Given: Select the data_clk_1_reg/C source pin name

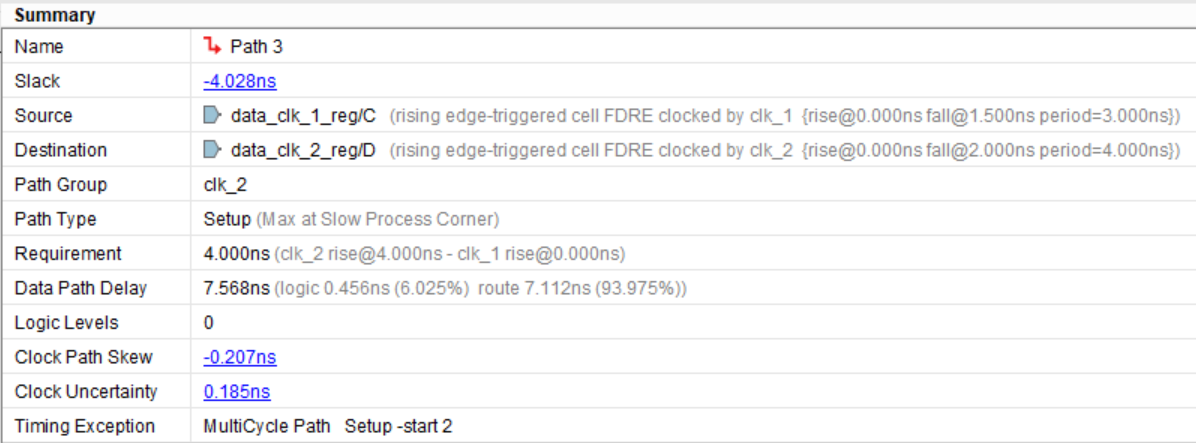Looking at the screenshot, I should pos(303,116).
